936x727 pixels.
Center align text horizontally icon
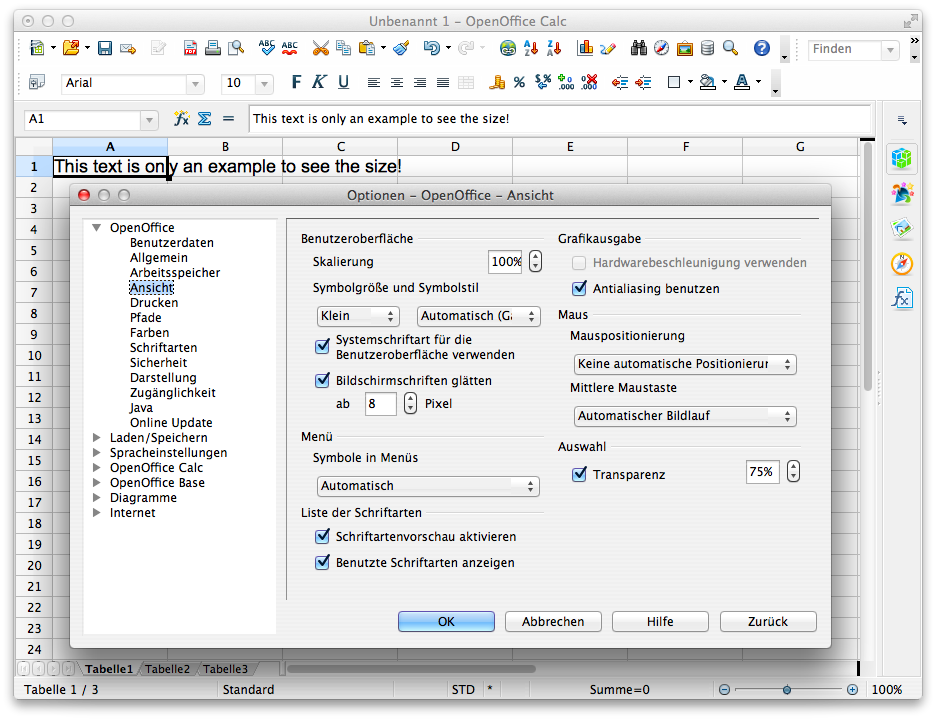(397, 82)
